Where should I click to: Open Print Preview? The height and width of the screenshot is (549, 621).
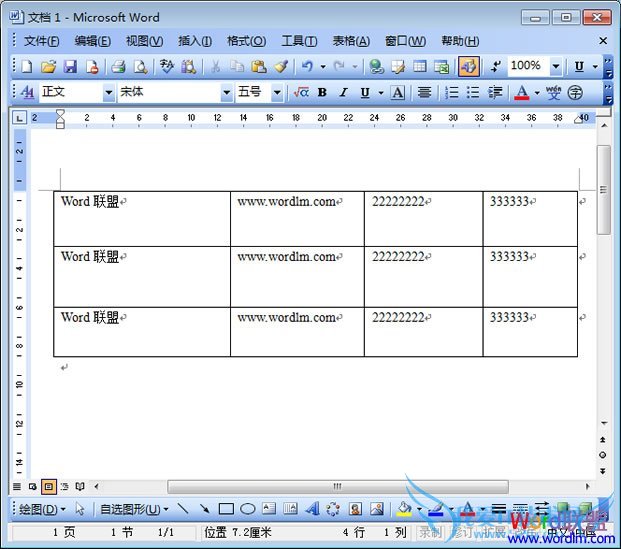[140, 66]
